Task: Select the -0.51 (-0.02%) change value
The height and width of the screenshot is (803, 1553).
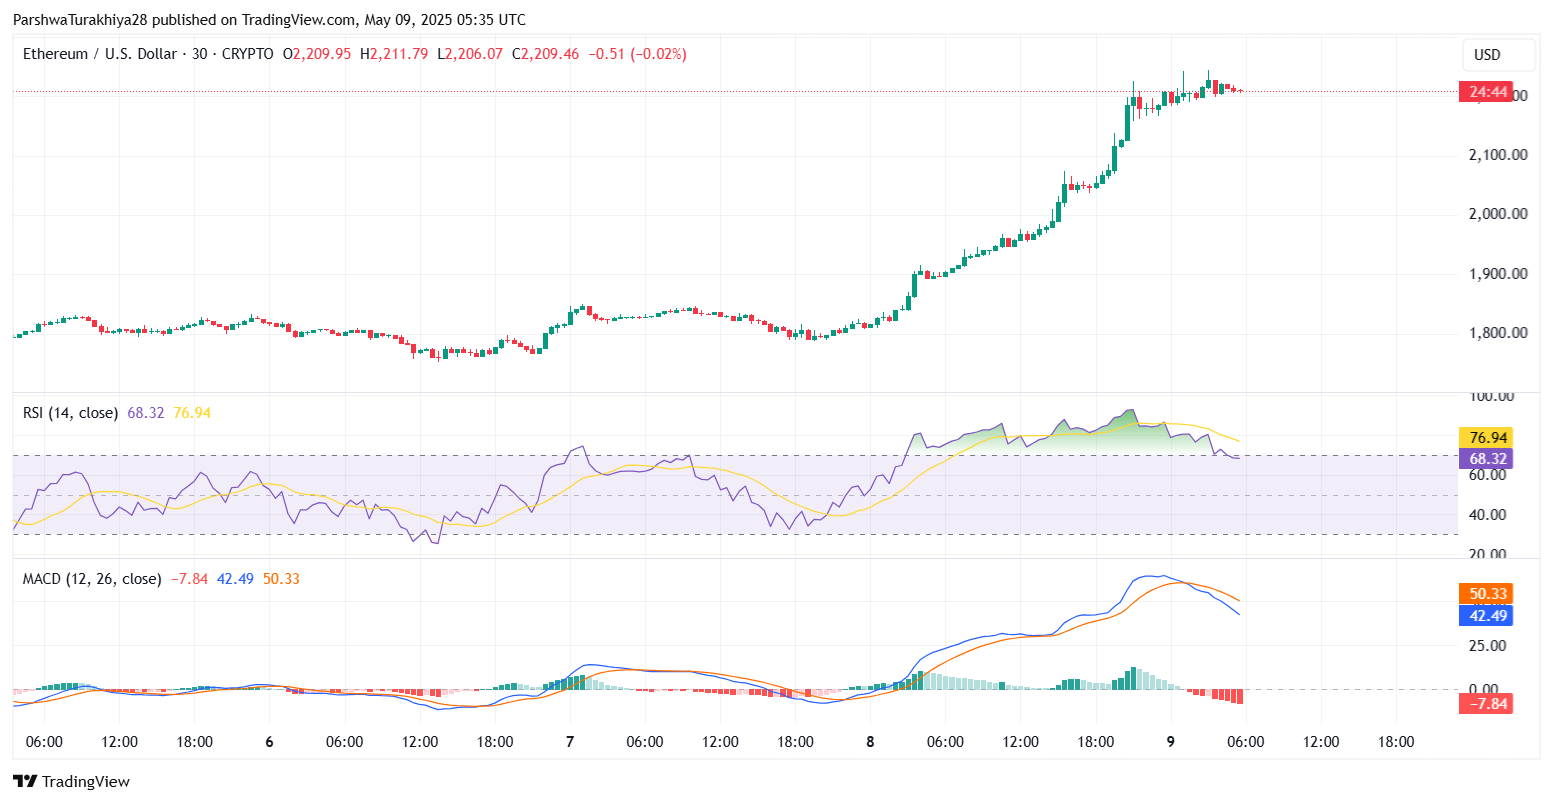Action: (x=637, y=54)
